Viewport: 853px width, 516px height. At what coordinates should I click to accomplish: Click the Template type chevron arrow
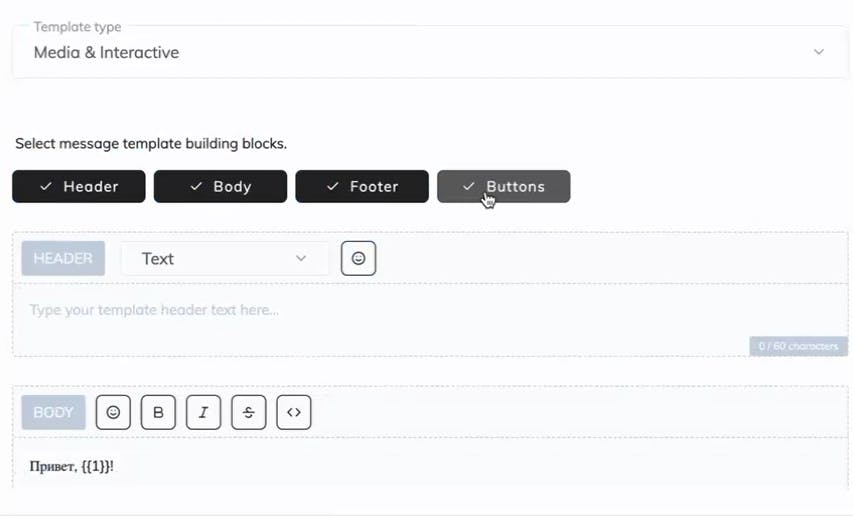(x=819, y=52)
